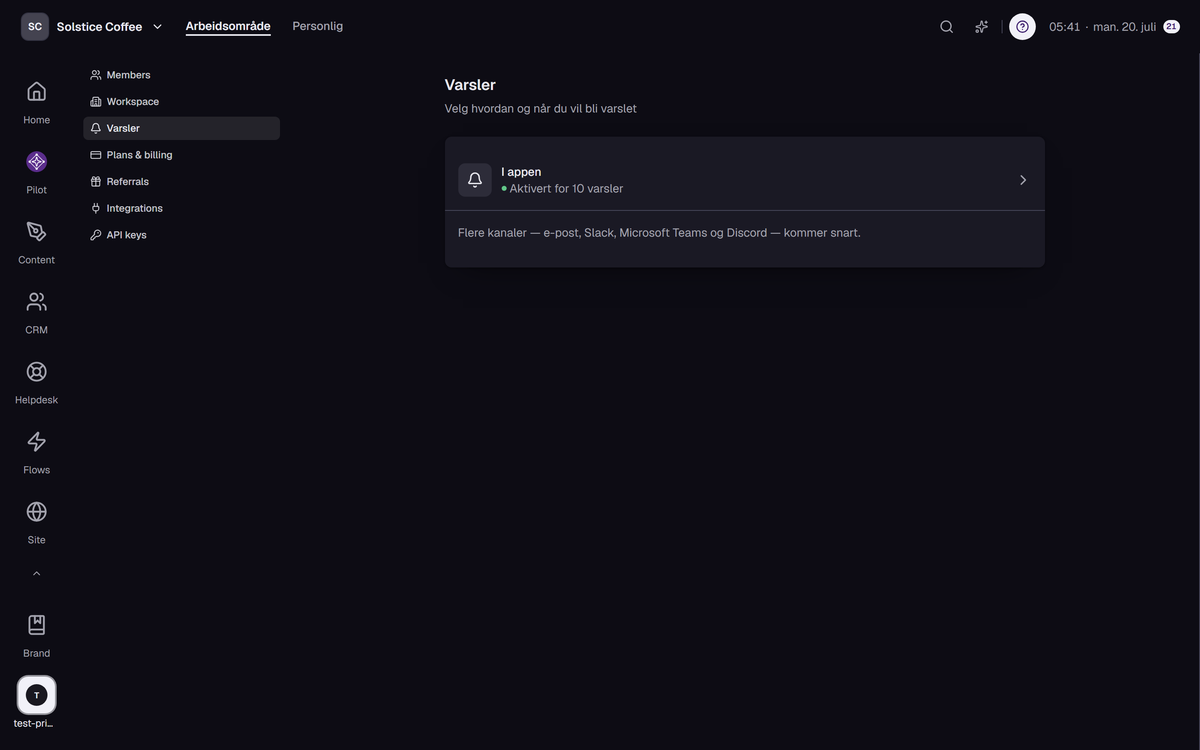Viewport: 1200px width, 750px height.
Task: Click the test-pri user avatar
Action: pyautogui.click(x=36, y=695)
